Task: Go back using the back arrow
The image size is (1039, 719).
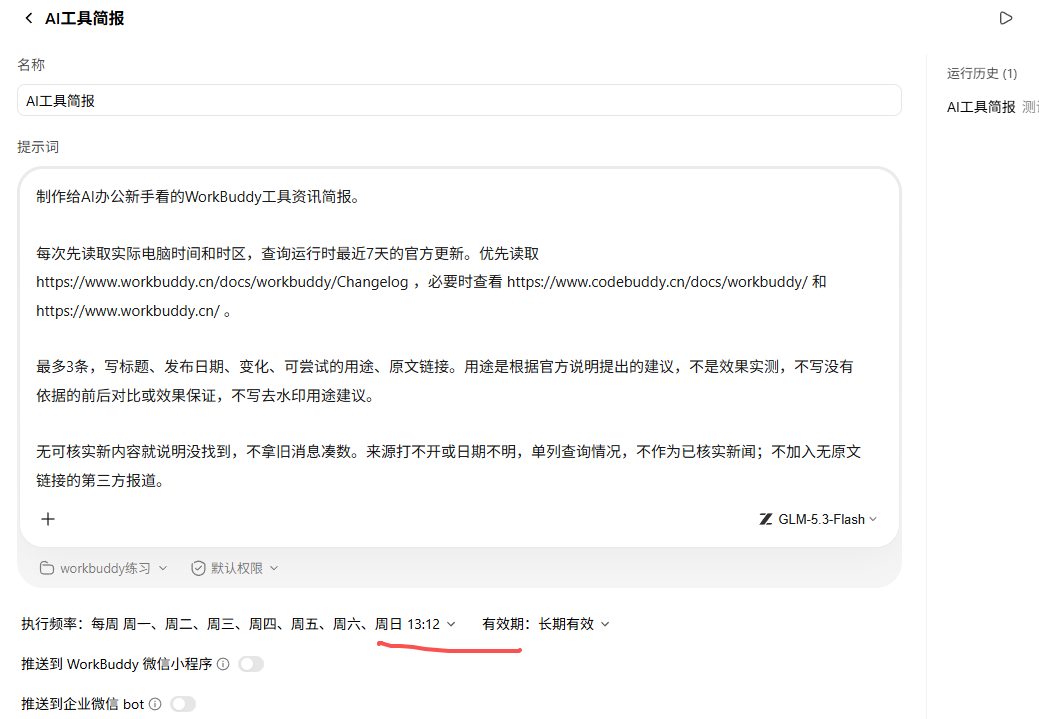Action: pos(28,19)
